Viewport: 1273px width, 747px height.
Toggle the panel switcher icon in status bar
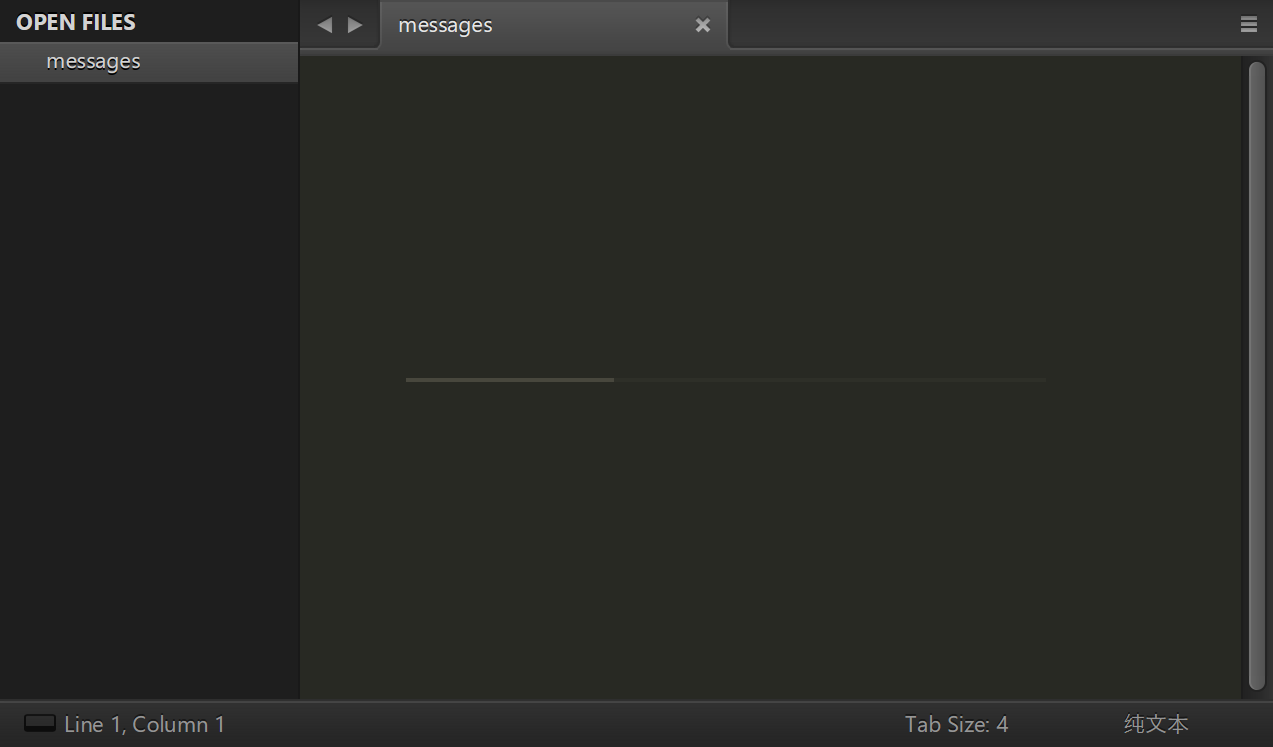click(40, 724)
